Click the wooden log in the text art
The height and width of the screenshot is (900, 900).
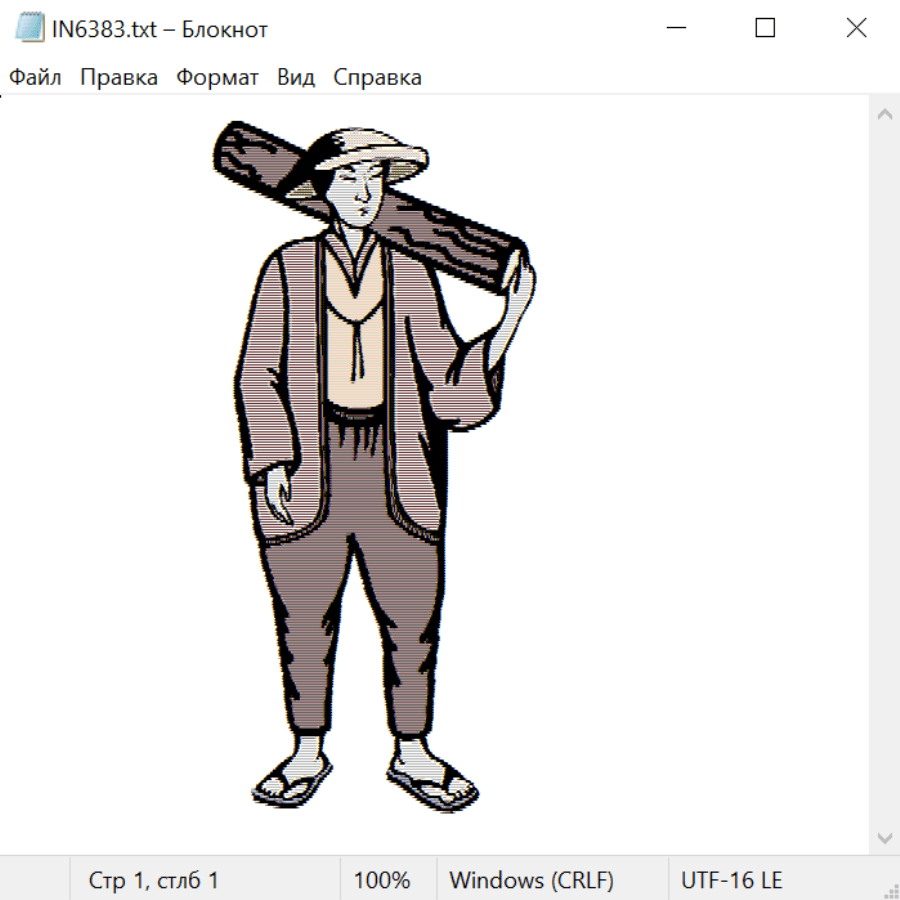pyautogui.click(x=455, y=240)
